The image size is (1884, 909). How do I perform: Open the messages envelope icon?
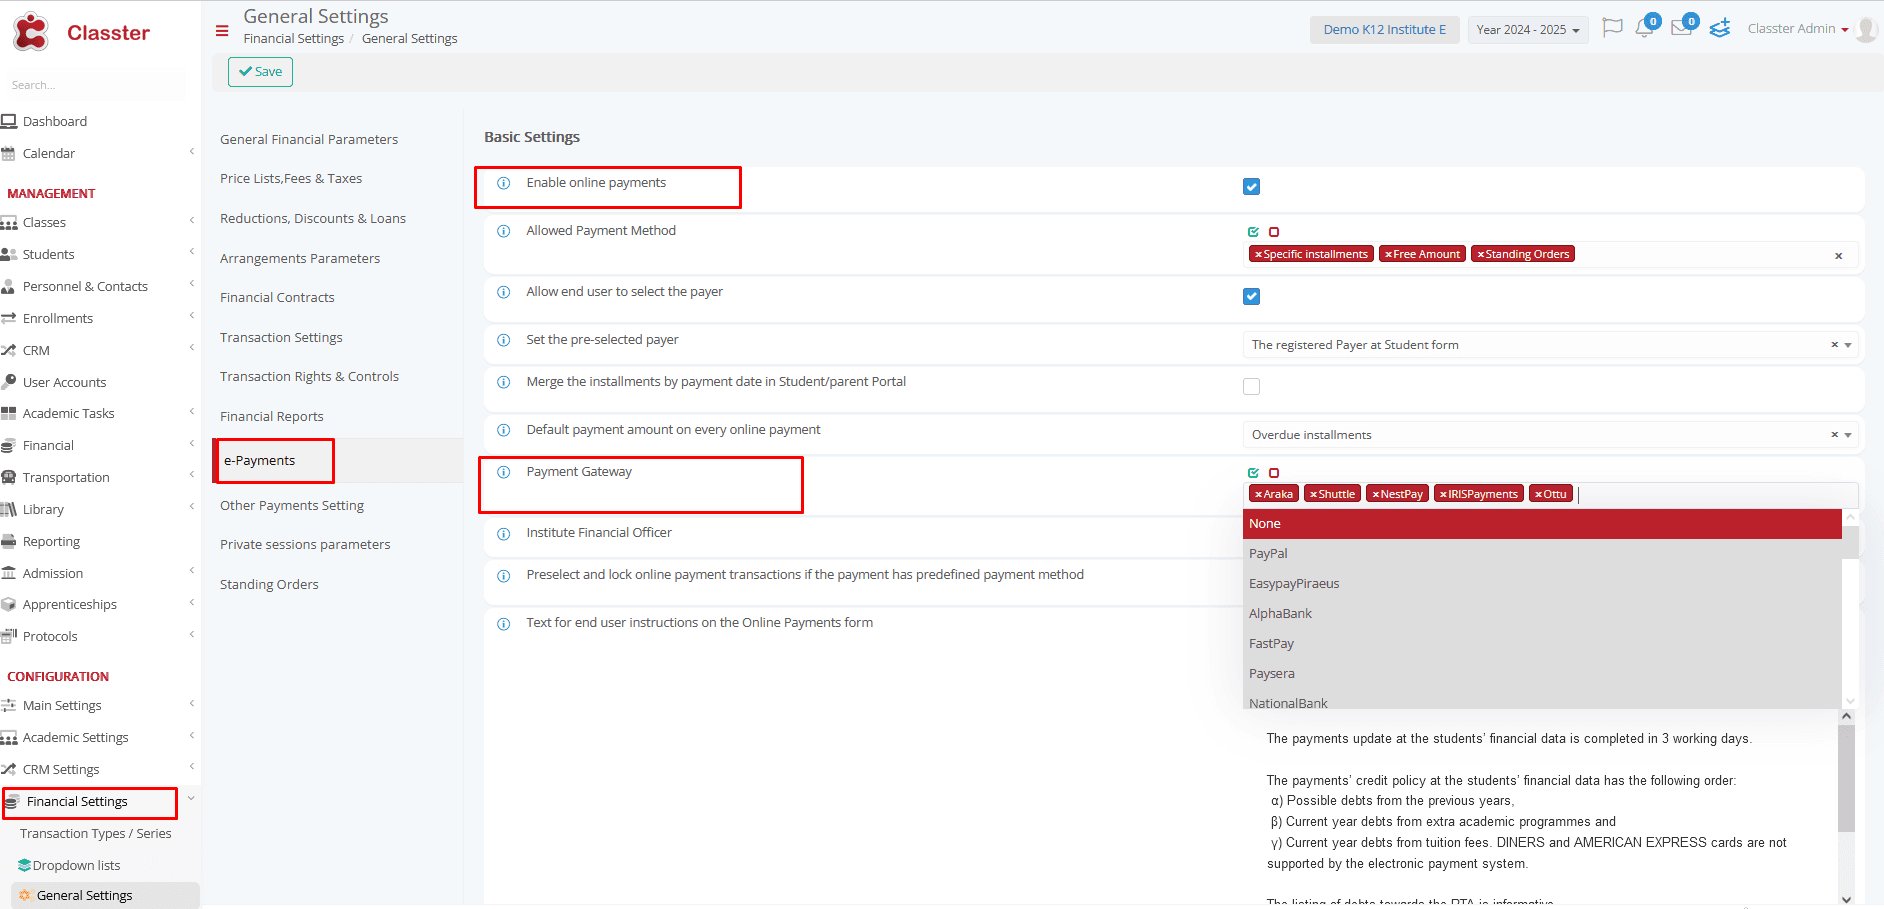(x=1682, y=27)
